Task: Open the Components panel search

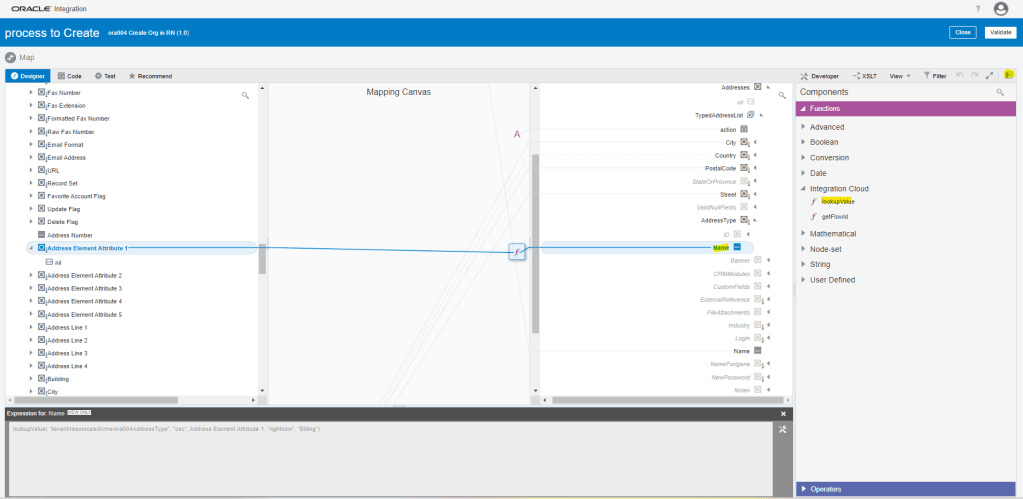Action: (x=999, y=92)
